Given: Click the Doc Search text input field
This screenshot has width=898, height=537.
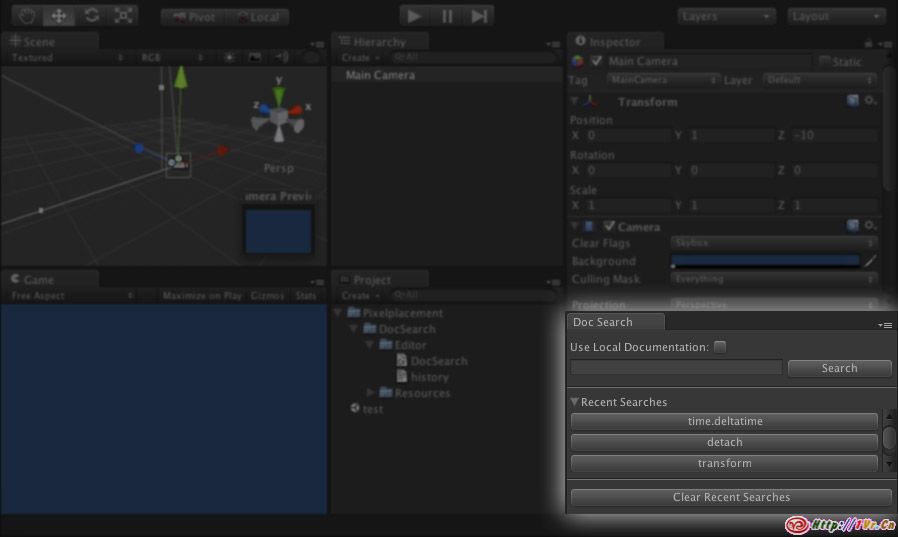Looking at the screenshot, I should [676, 368].
